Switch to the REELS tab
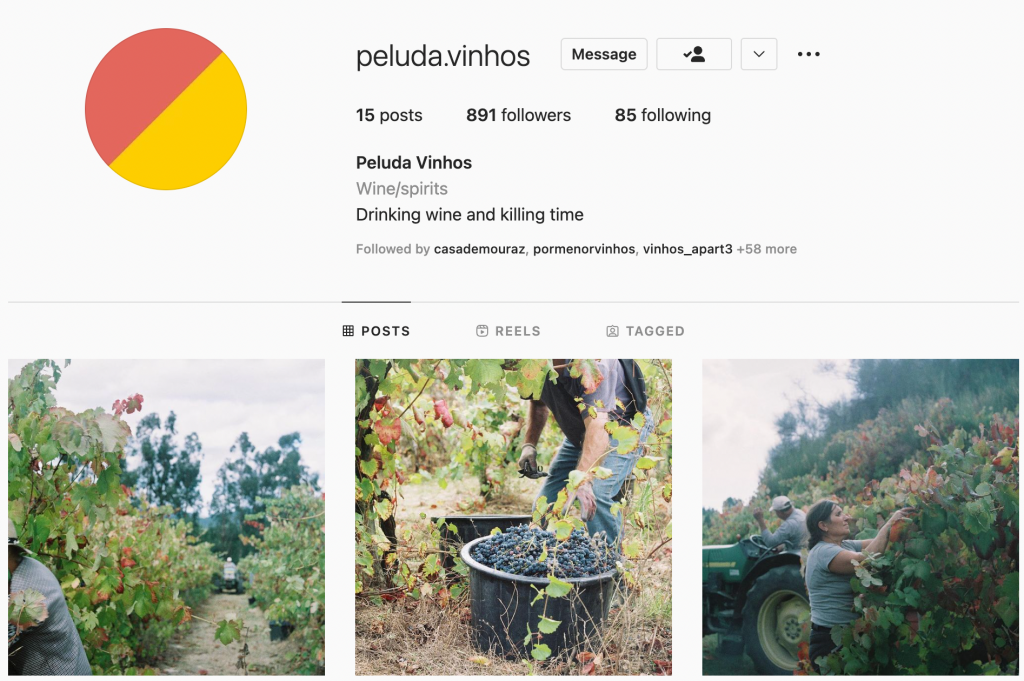Screen dimensions: 1024x681 click(x=508, y=331)
